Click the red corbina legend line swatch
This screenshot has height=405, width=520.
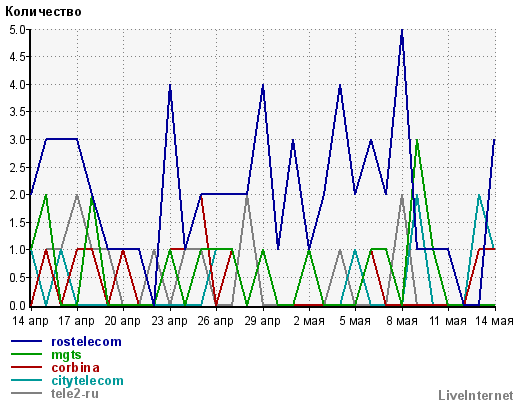tap(27, 367)
